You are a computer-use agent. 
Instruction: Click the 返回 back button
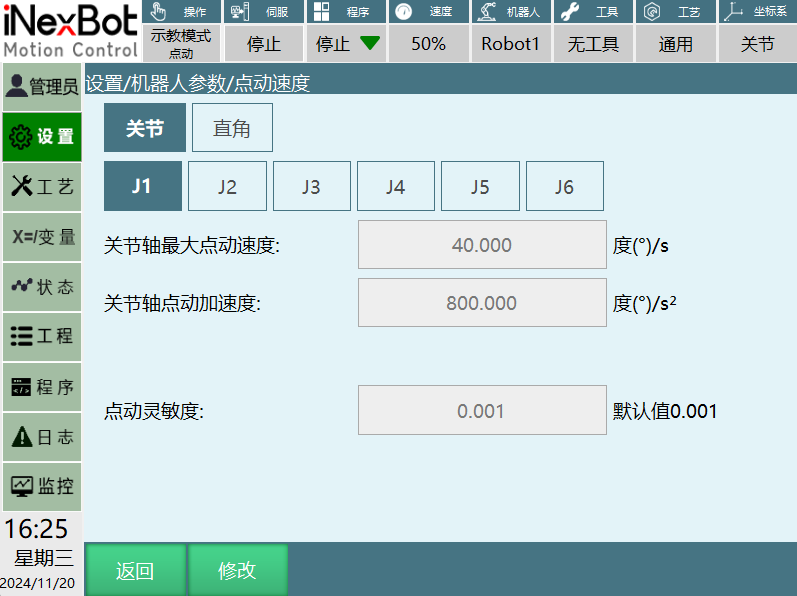click(135, 570)
